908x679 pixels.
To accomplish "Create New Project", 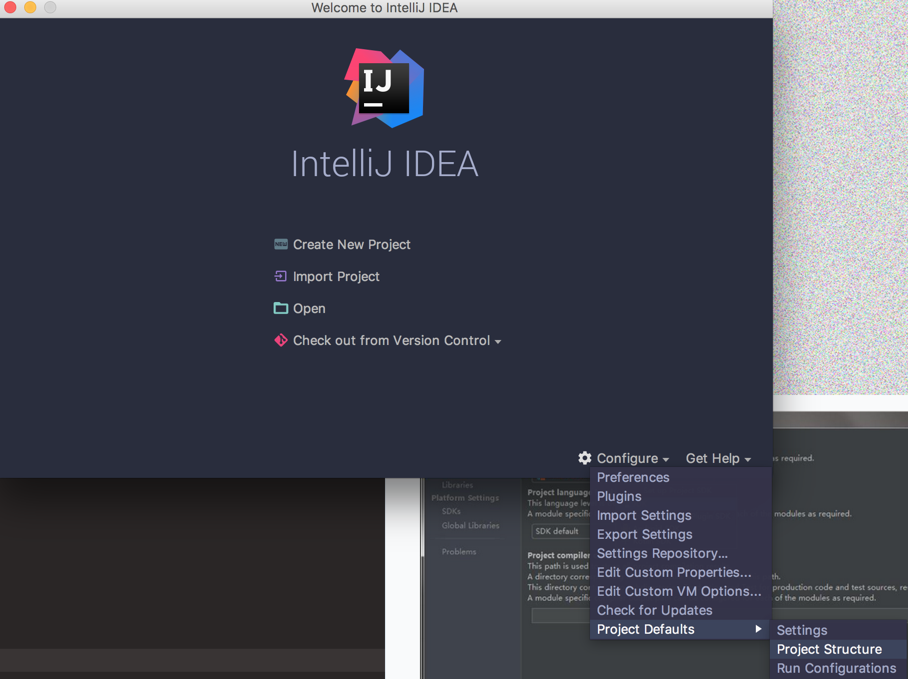I will [352, 244].
